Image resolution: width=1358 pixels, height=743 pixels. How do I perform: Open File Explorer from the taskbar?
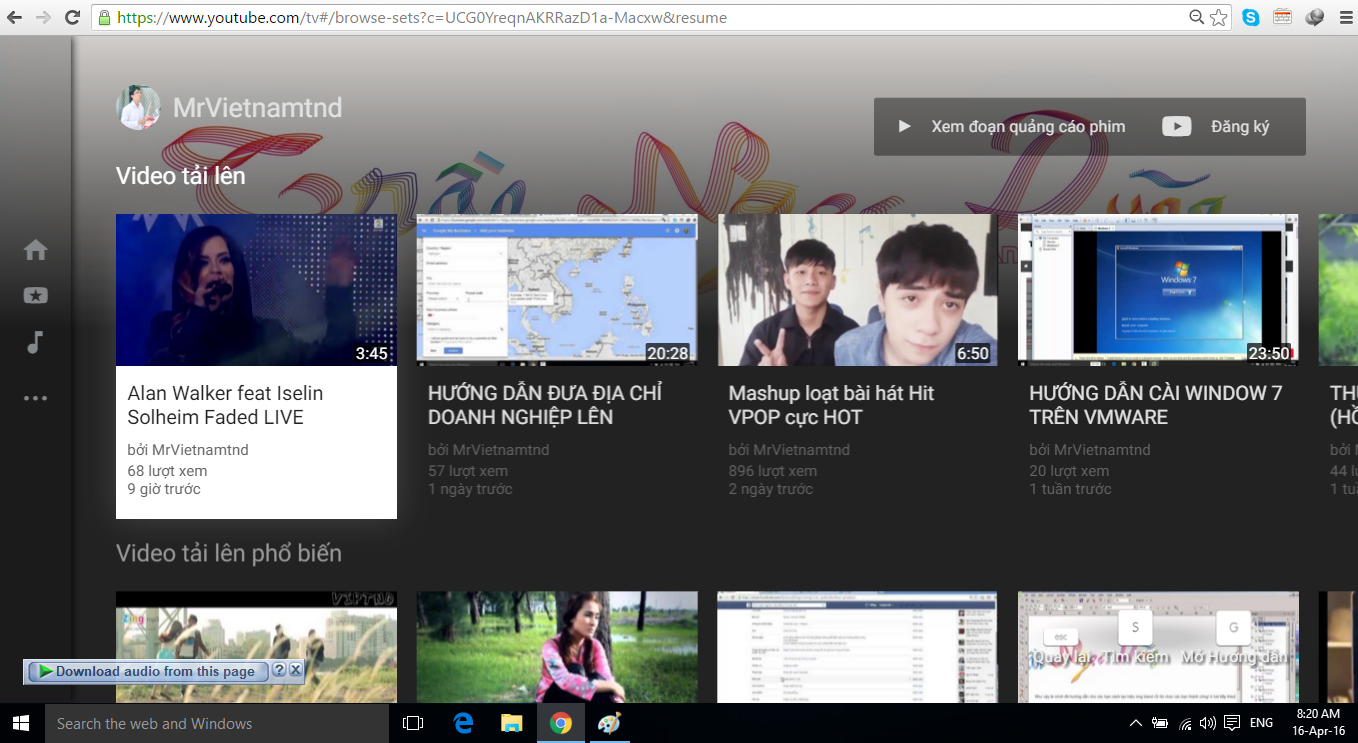[x=512, y=723]
